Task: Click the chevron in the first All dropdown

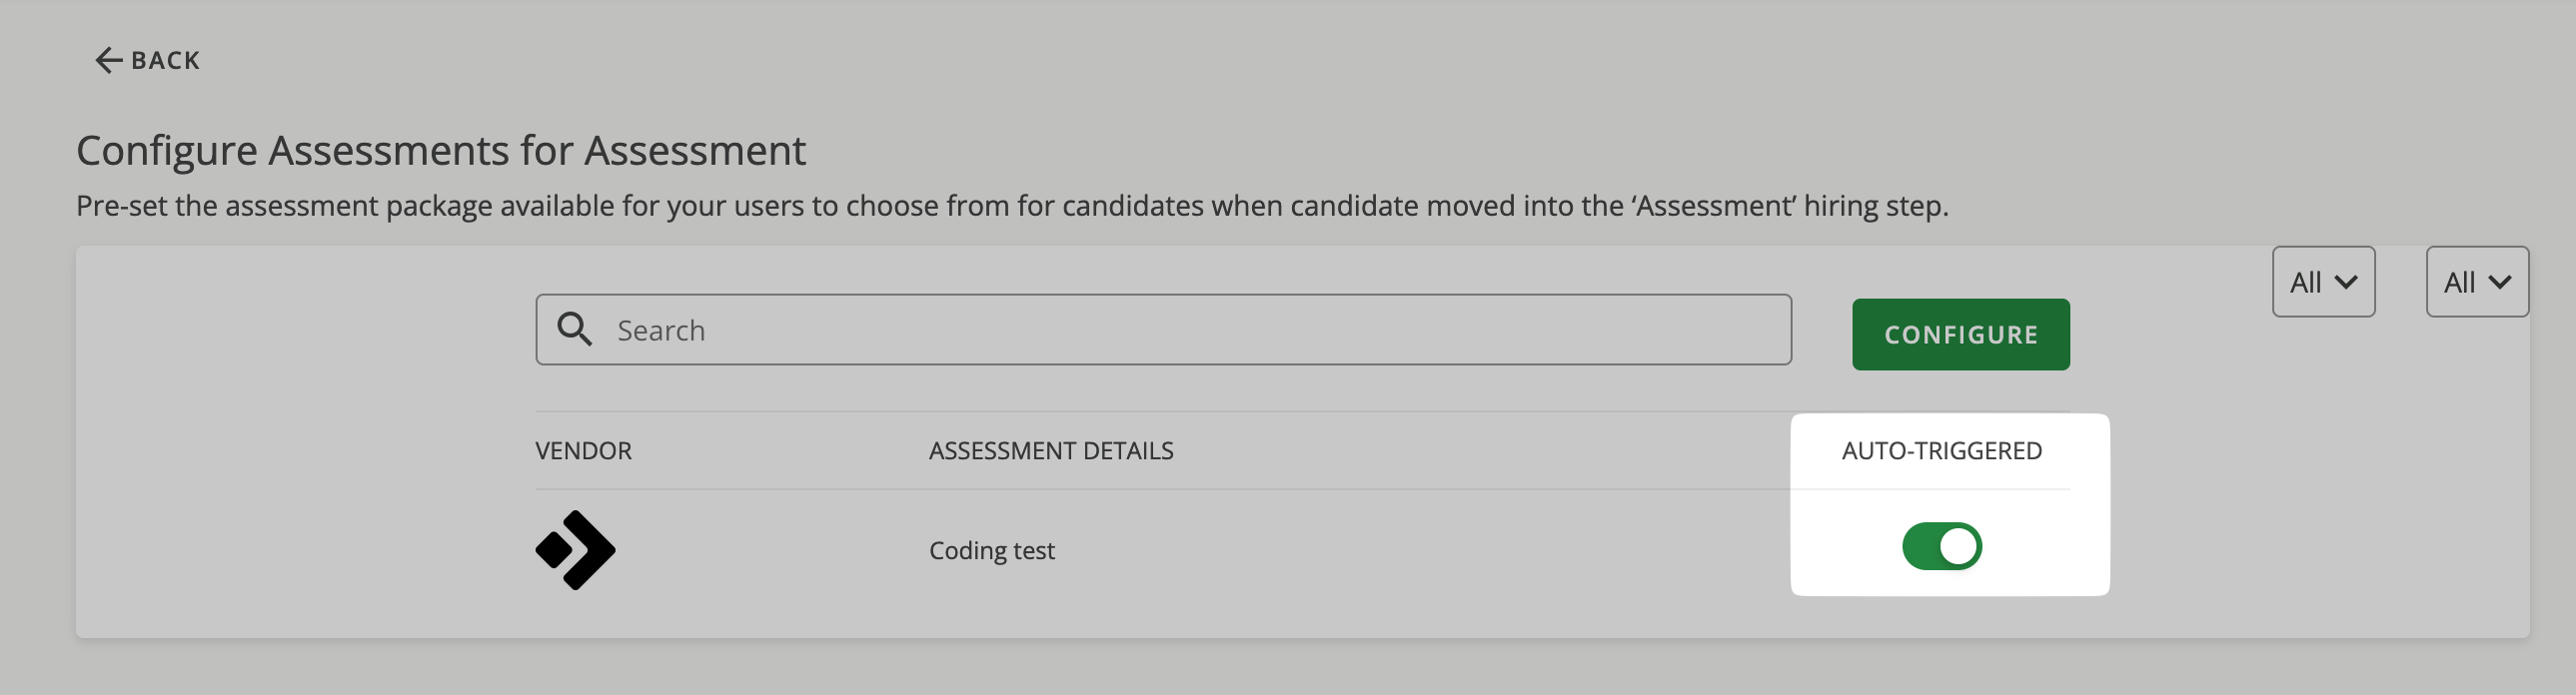Action: click(x=2346, y=283)
